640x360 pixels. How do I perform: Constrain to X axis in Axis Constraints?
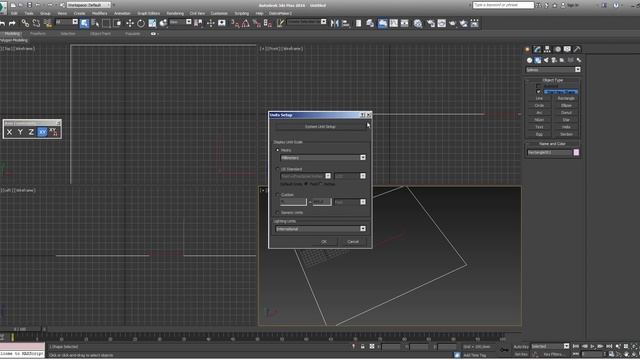click(x=9, y=132)
